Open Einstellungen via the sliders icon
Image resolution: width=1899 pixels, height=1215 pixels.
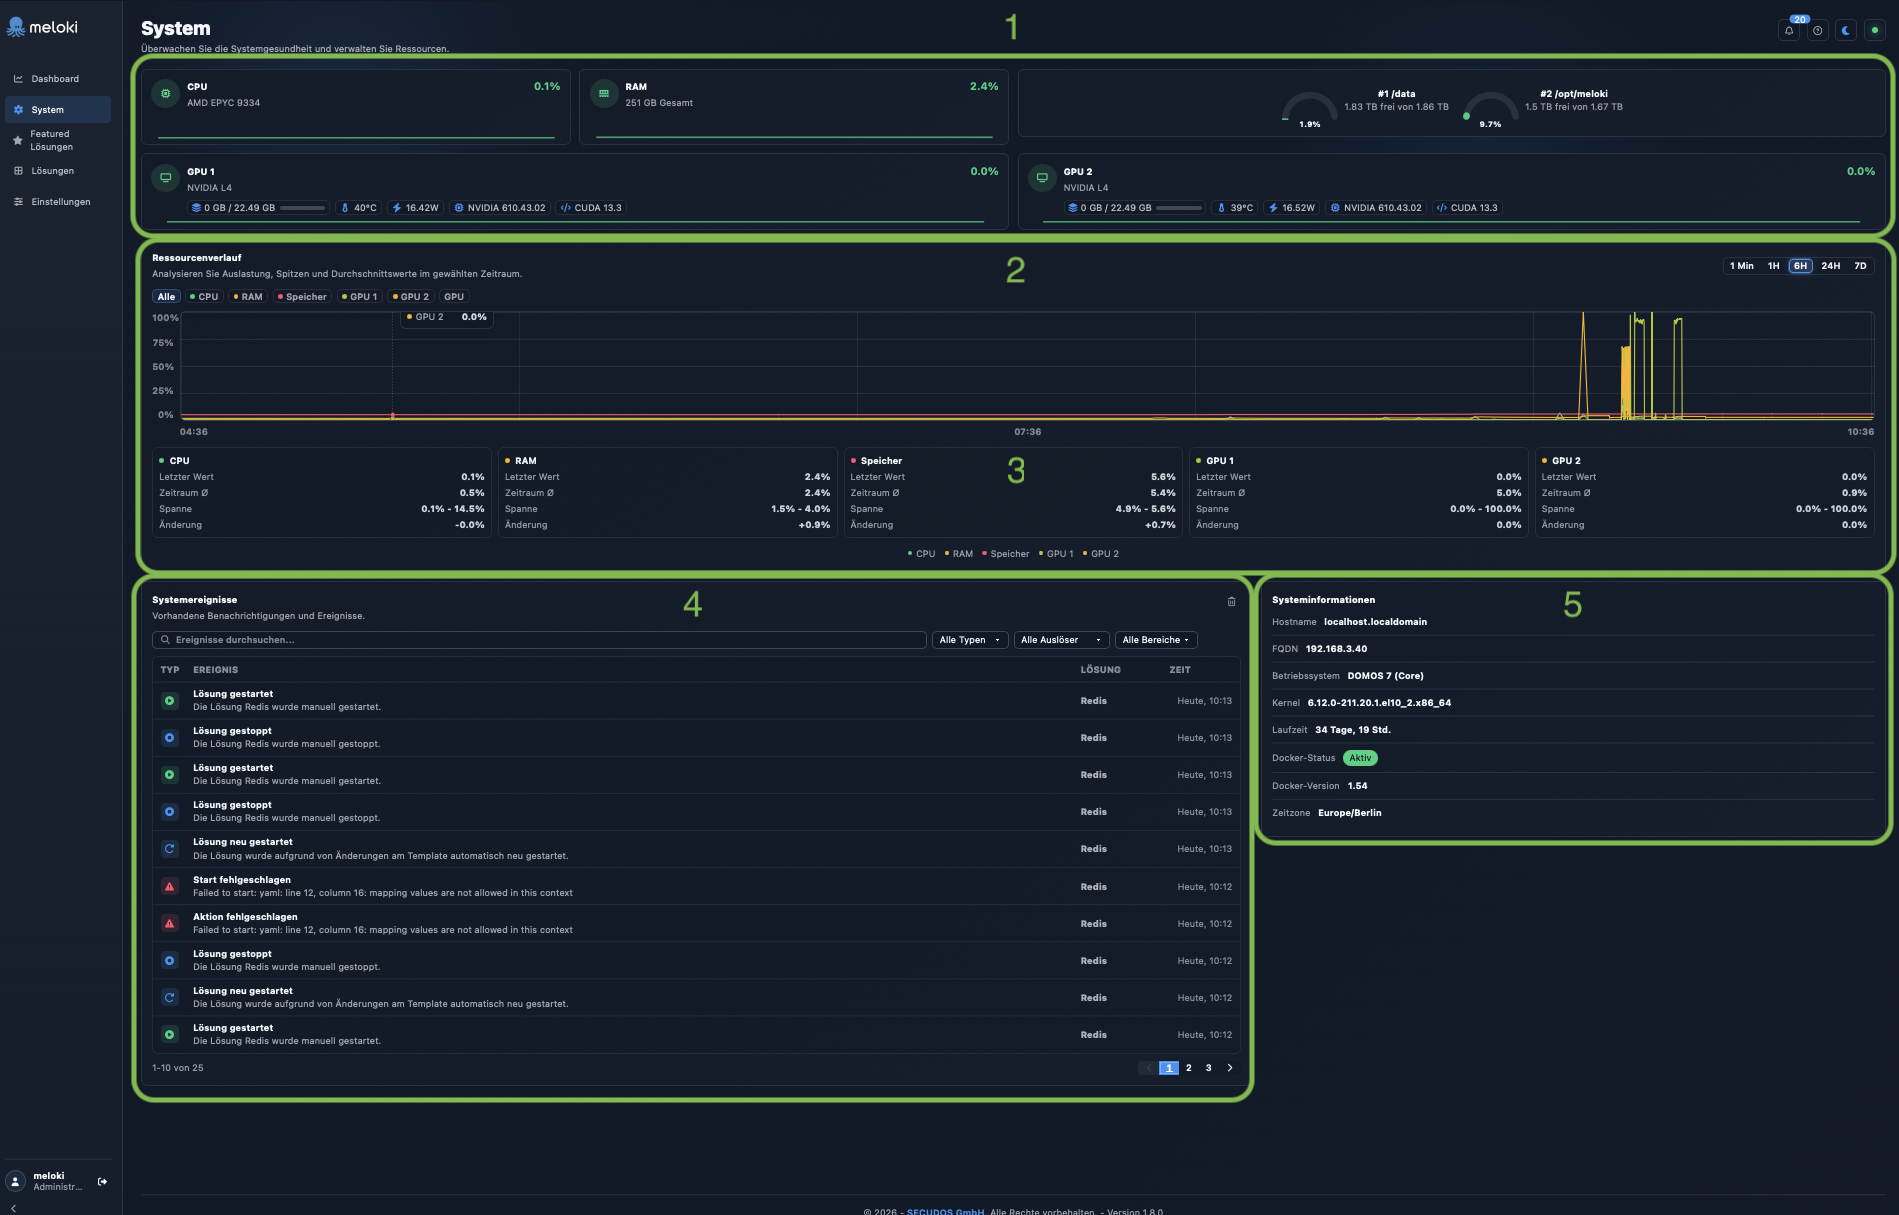(x=18, y=202)
